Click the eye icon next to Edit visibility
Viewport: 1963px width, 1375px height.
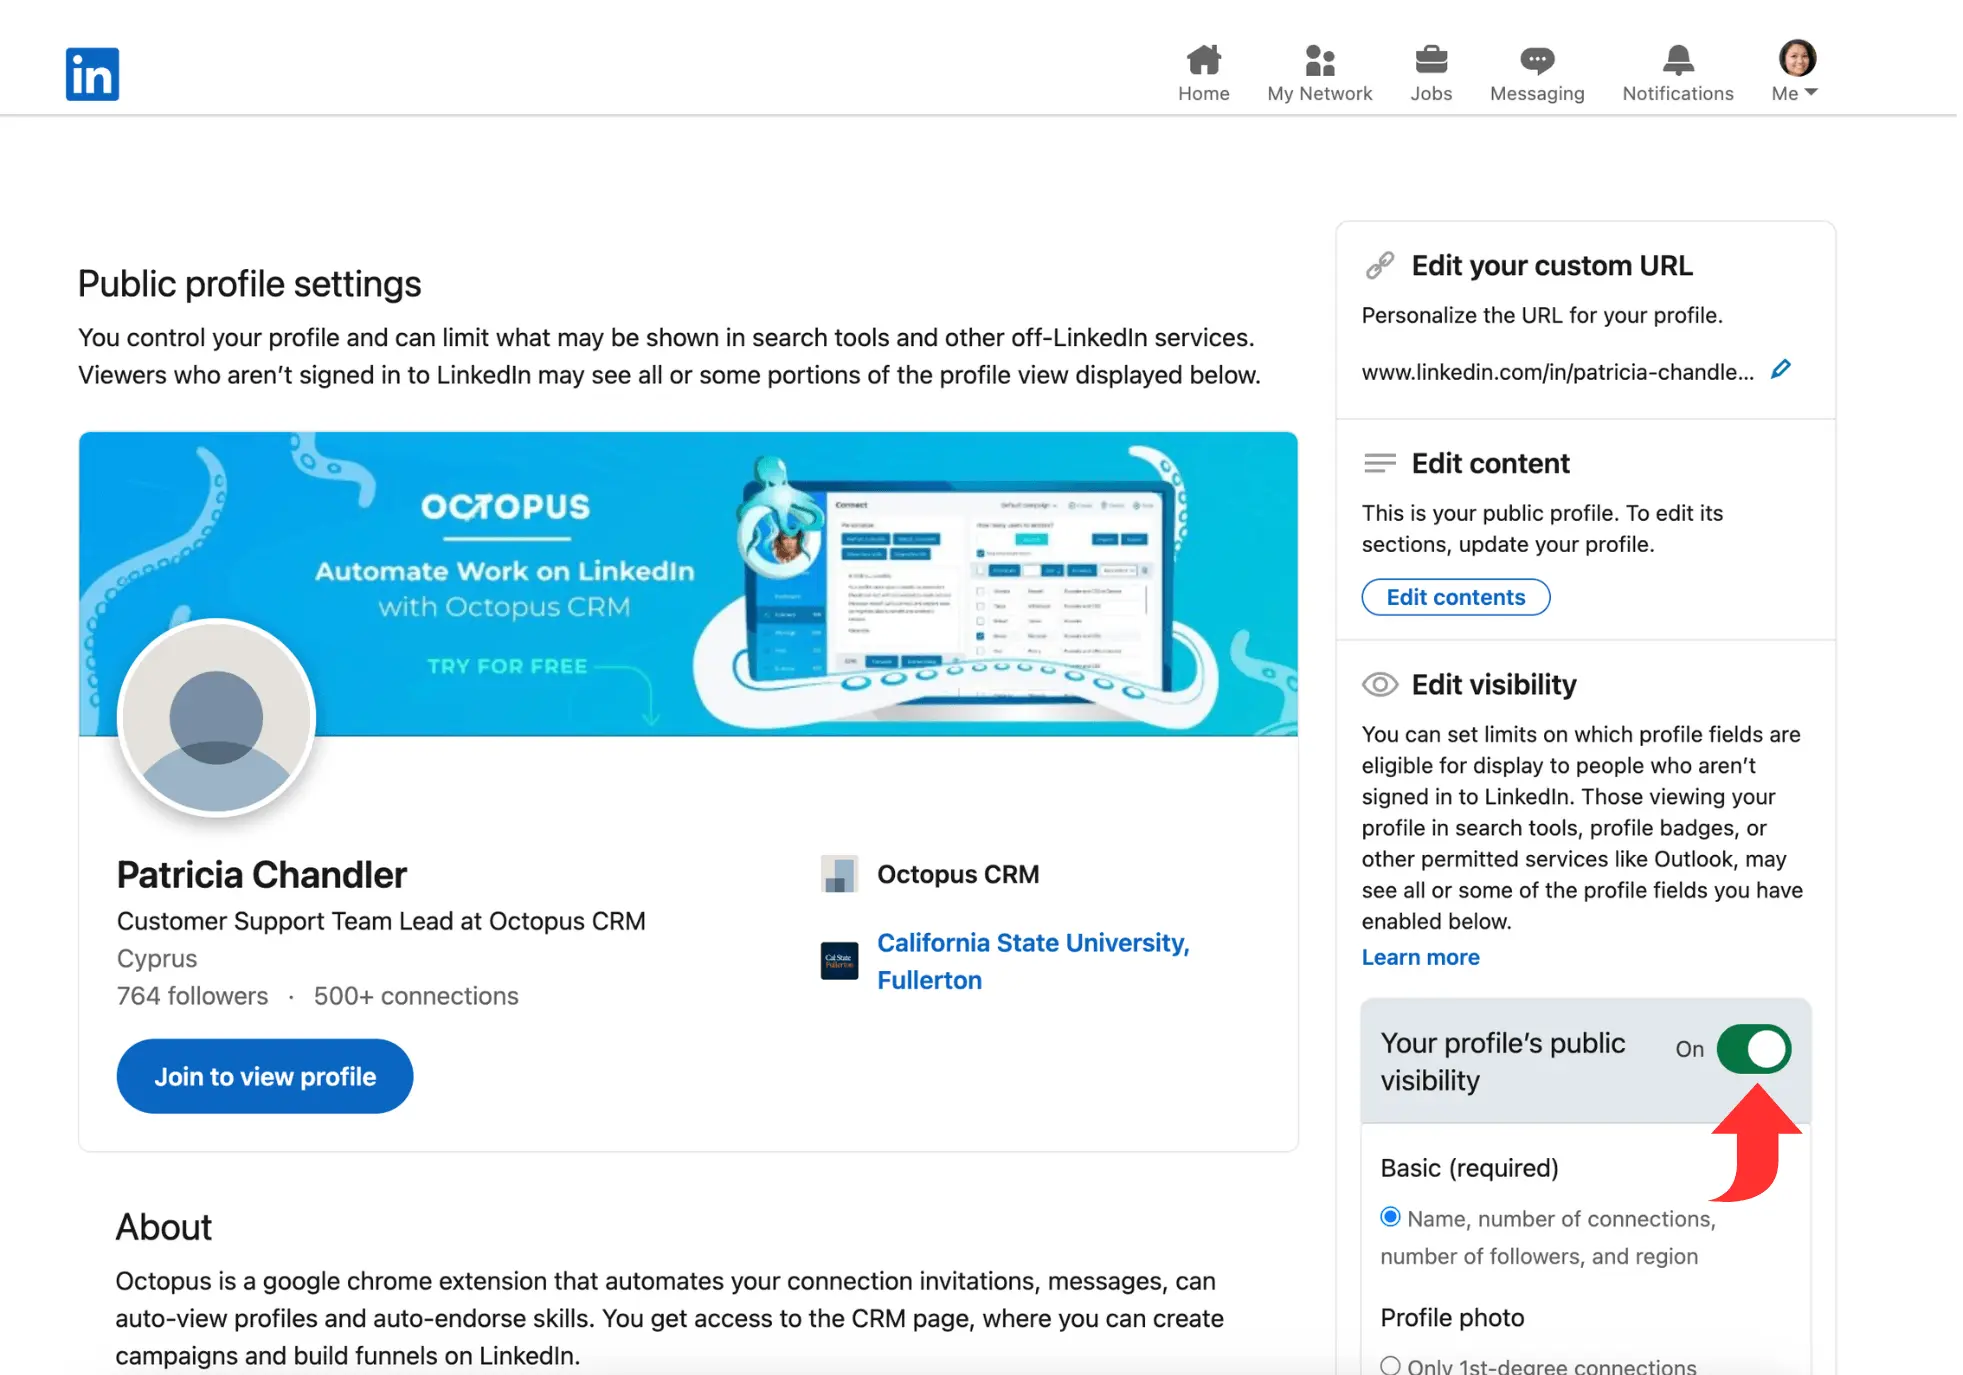pos(1379,684)
